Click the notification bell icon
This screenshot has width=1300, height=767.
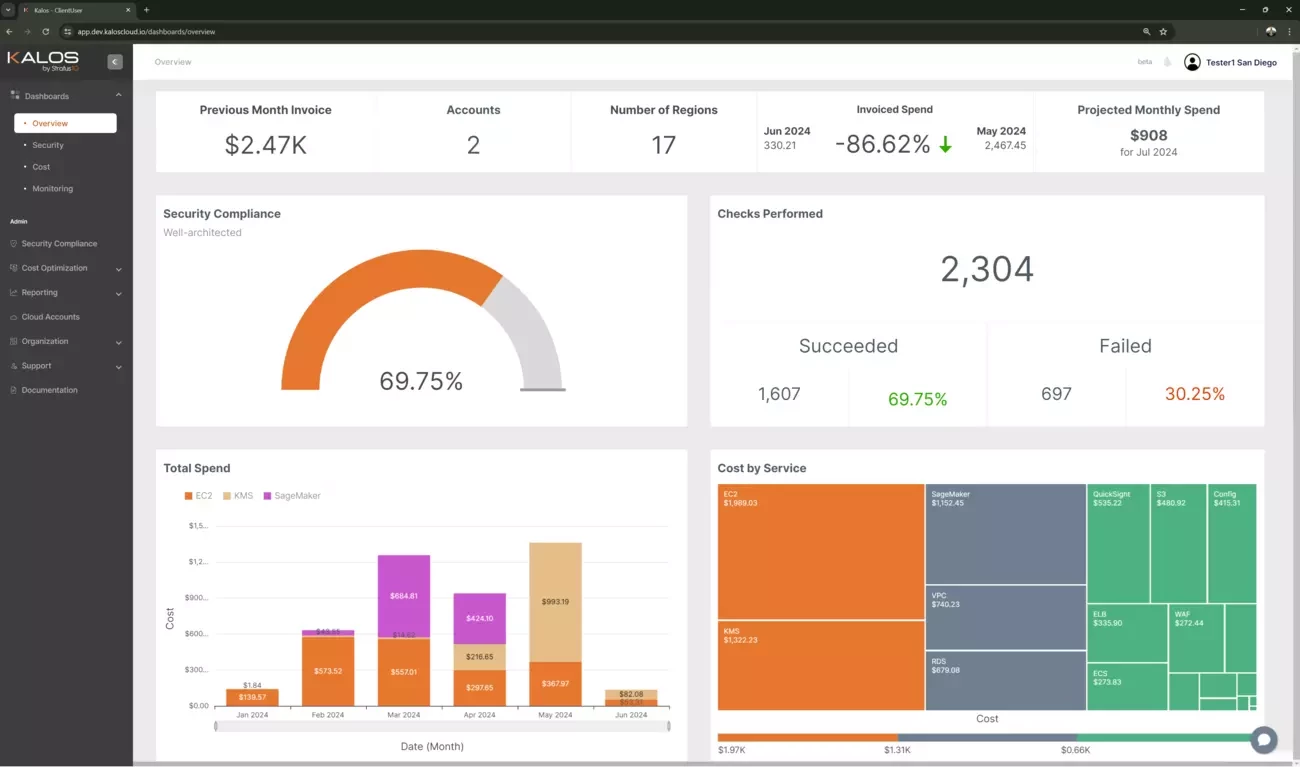click(x=1167, y=62)
